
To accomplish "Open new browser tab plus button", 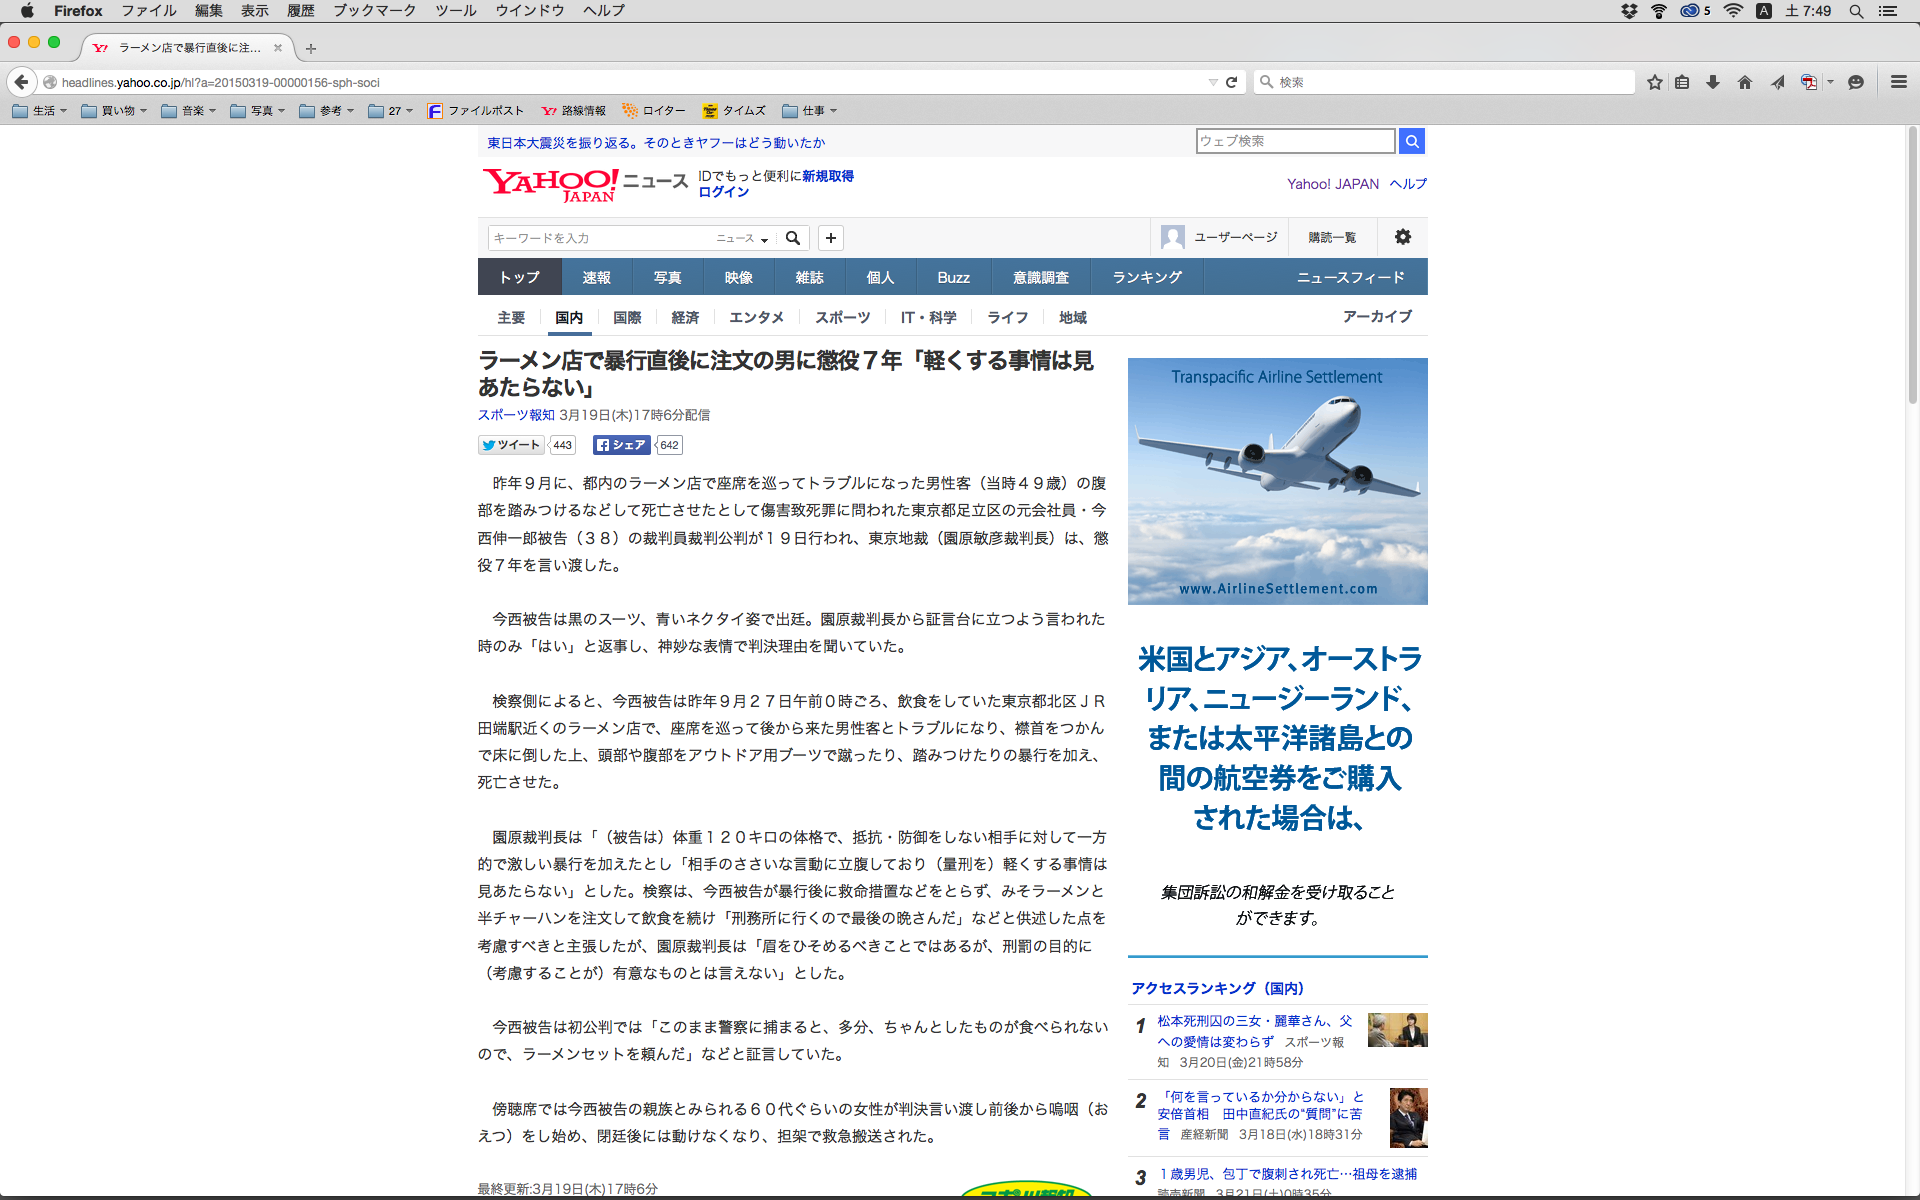I will (311, 48).
